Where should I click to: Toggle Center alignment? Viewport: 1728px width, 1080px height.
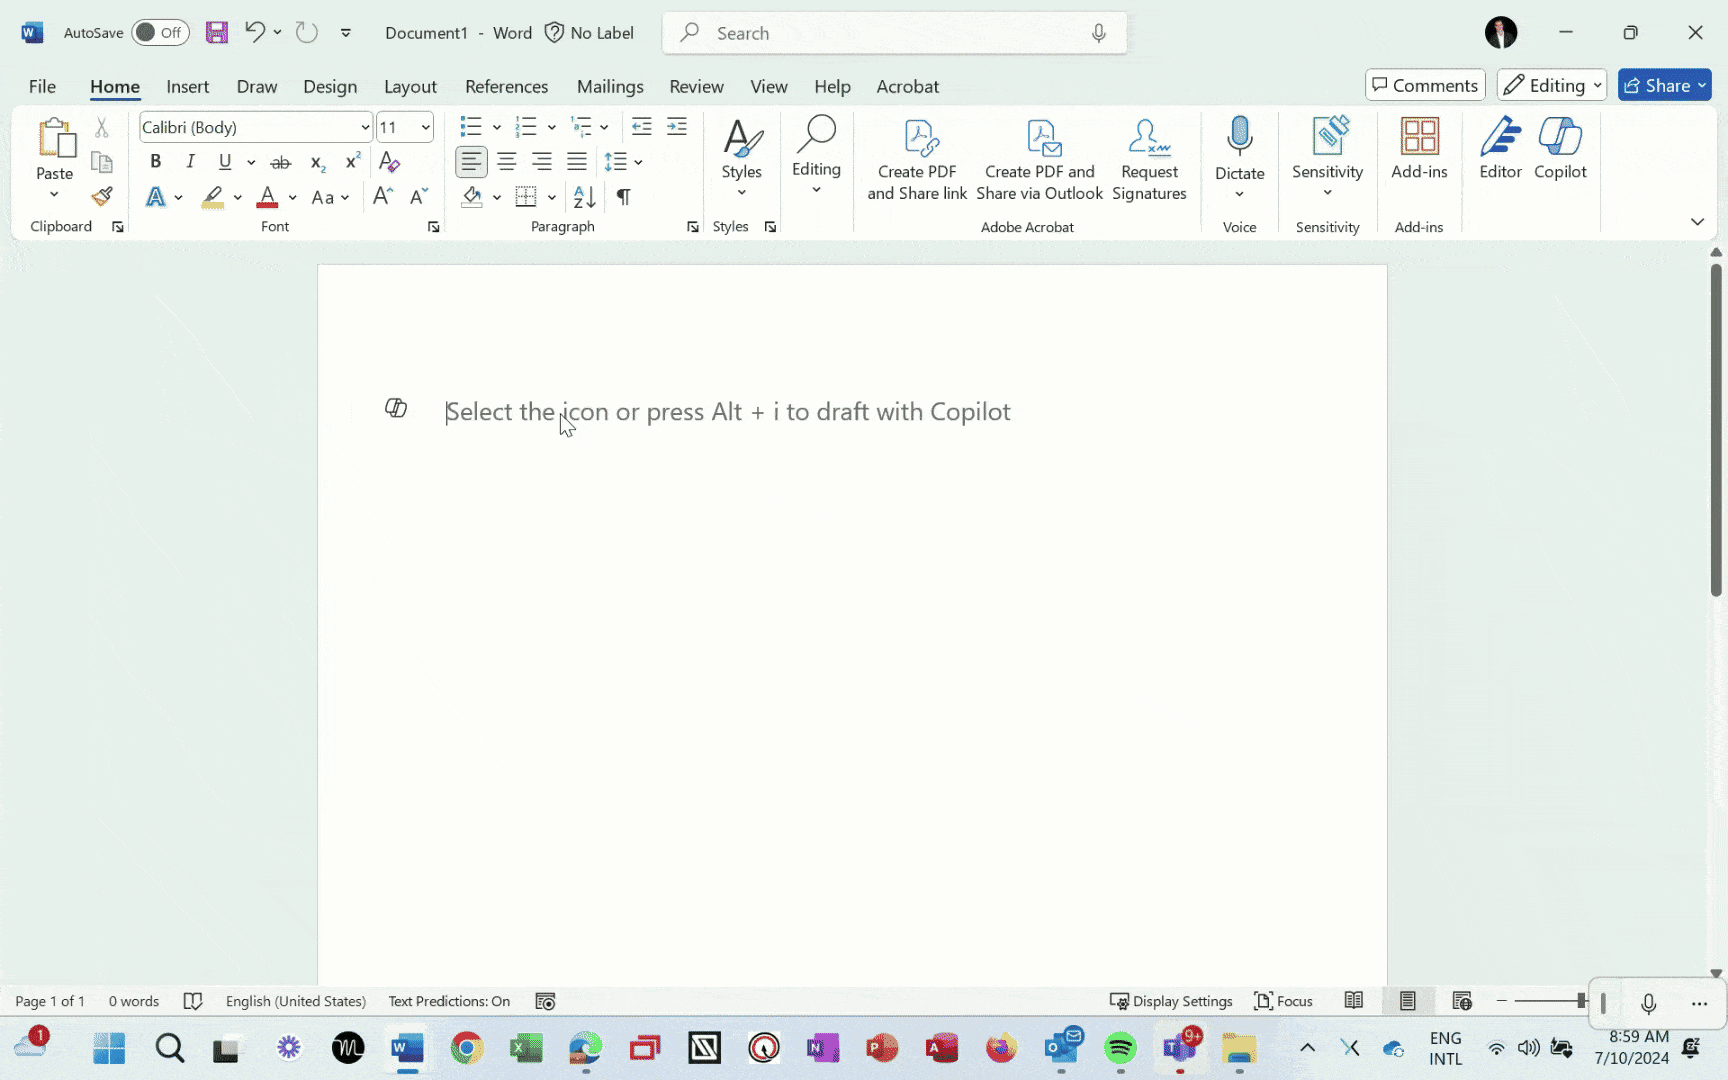507,162
